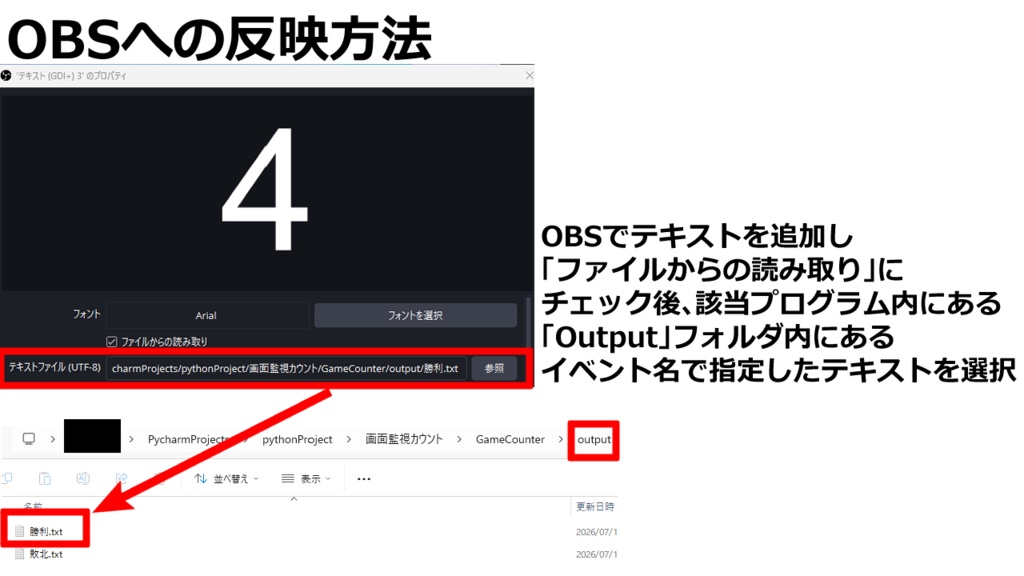Click the properties panel vertical scrollbar

point(528,323)
